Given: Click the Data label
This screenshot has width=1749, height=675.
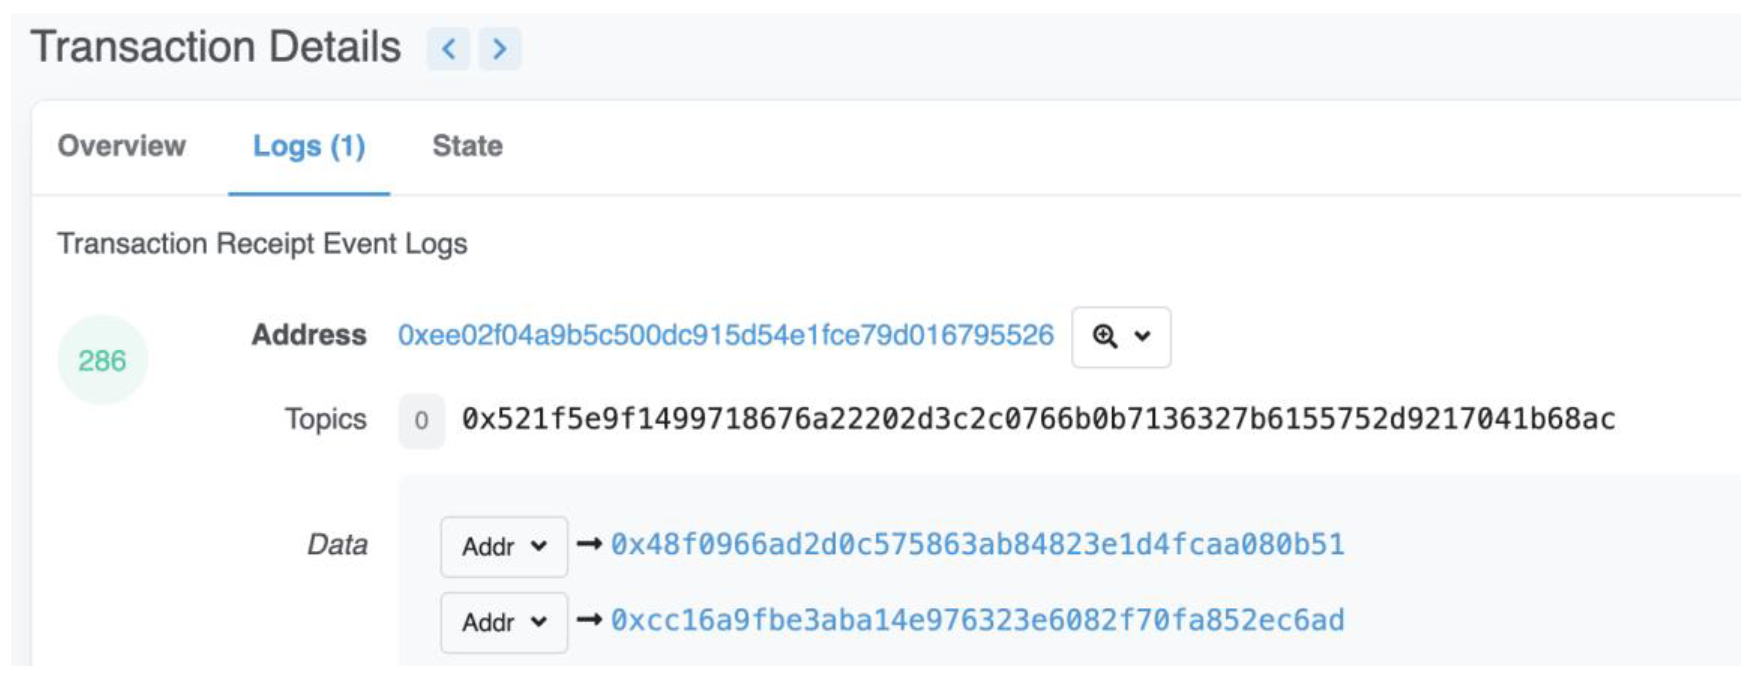Looking at the screenshot, I should point(337,545).
